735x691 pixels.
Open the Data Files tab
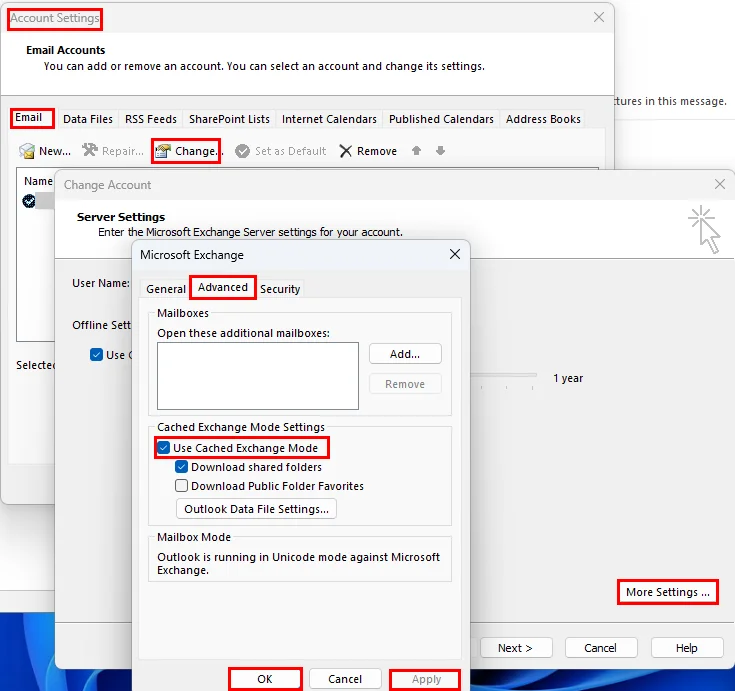click(x=88, y=119)
